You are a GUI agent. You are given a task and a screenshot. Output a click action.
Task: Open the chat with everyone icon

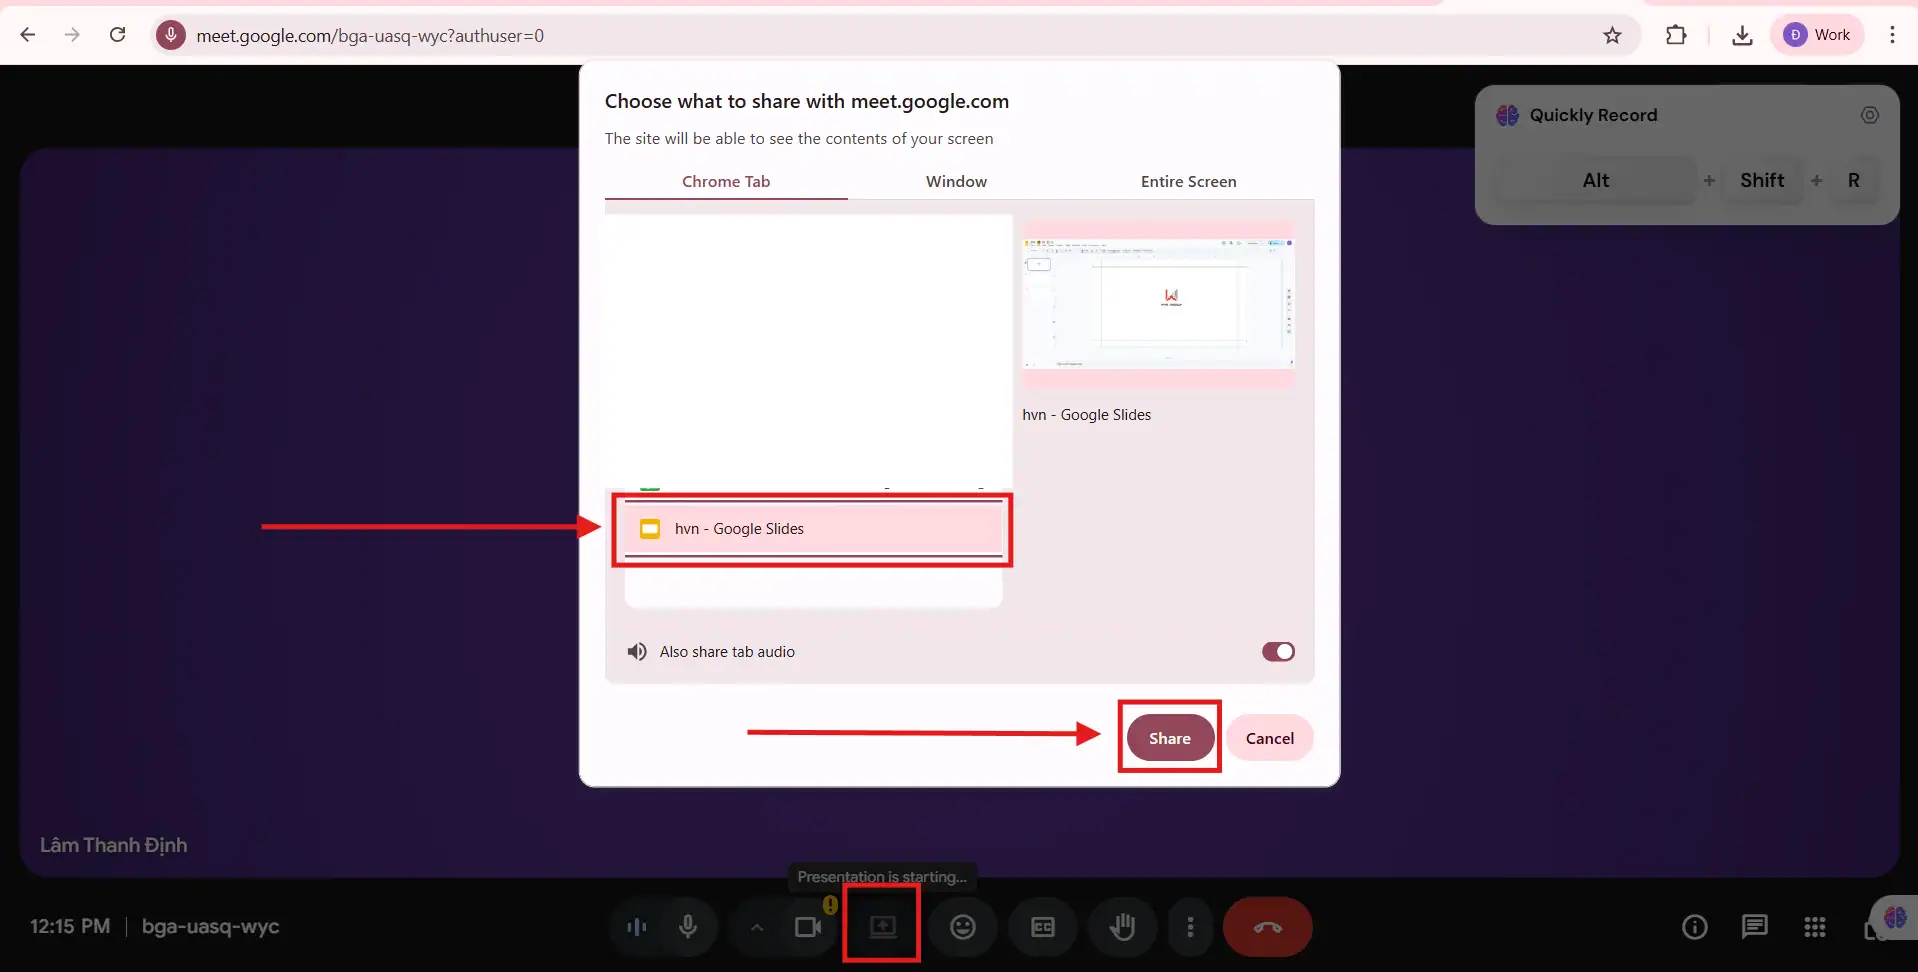[1754, 927]
